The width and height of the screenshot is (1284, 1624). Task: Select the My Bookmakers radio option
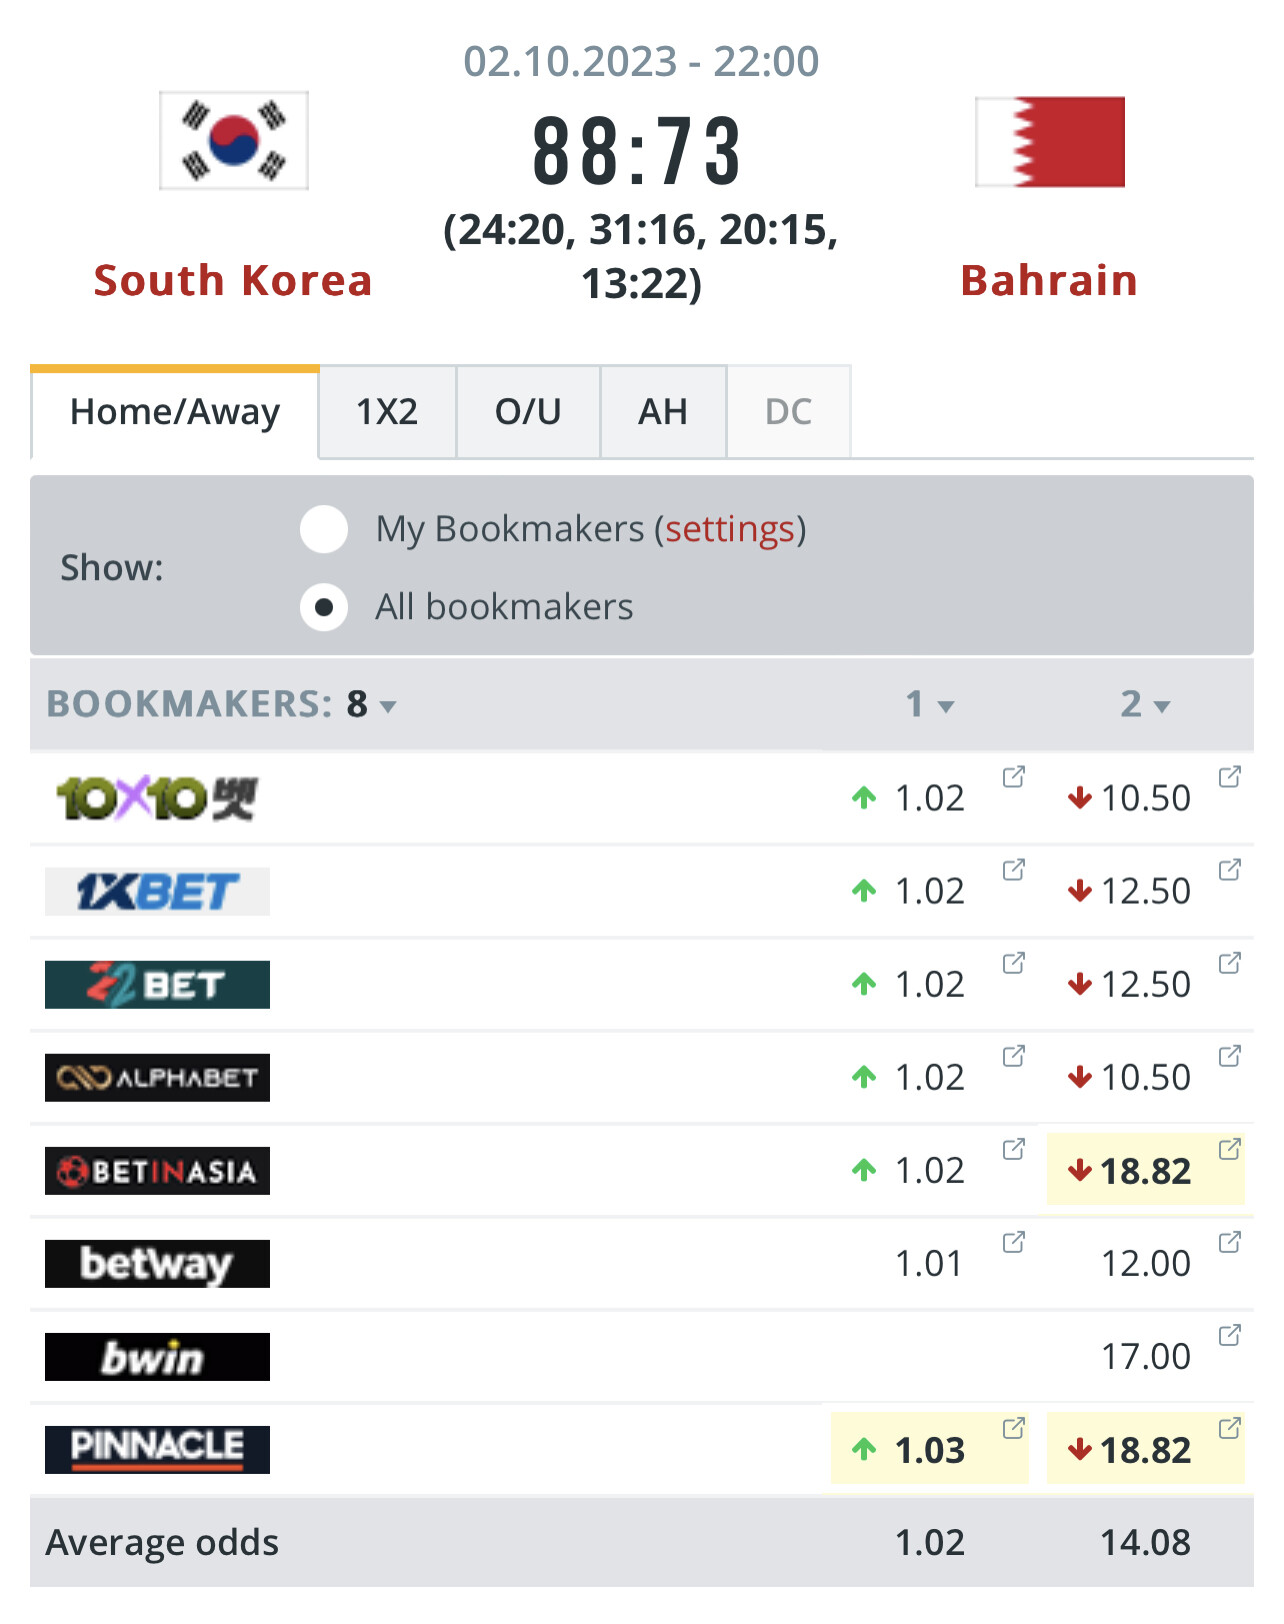324,529
